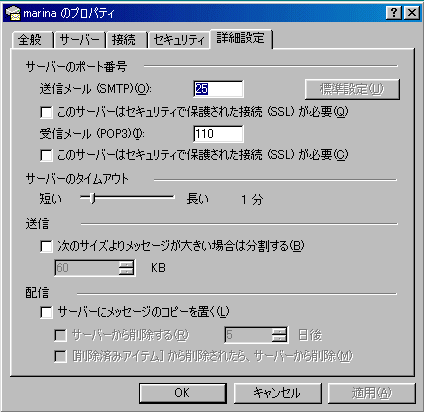Enable SSL for outgoing SMTP server
Image resolution: width=424 pixels, height=412 pixels.
[46, 112]
